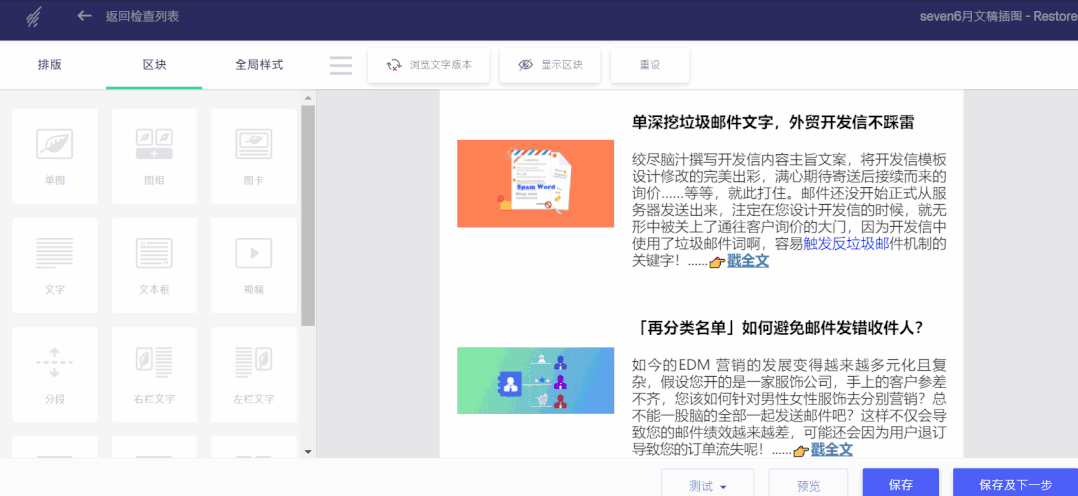The width and height of the screenshot is (1078, 496).
Task: Click the contacts segmentation thumbnail
Action: 536,380
